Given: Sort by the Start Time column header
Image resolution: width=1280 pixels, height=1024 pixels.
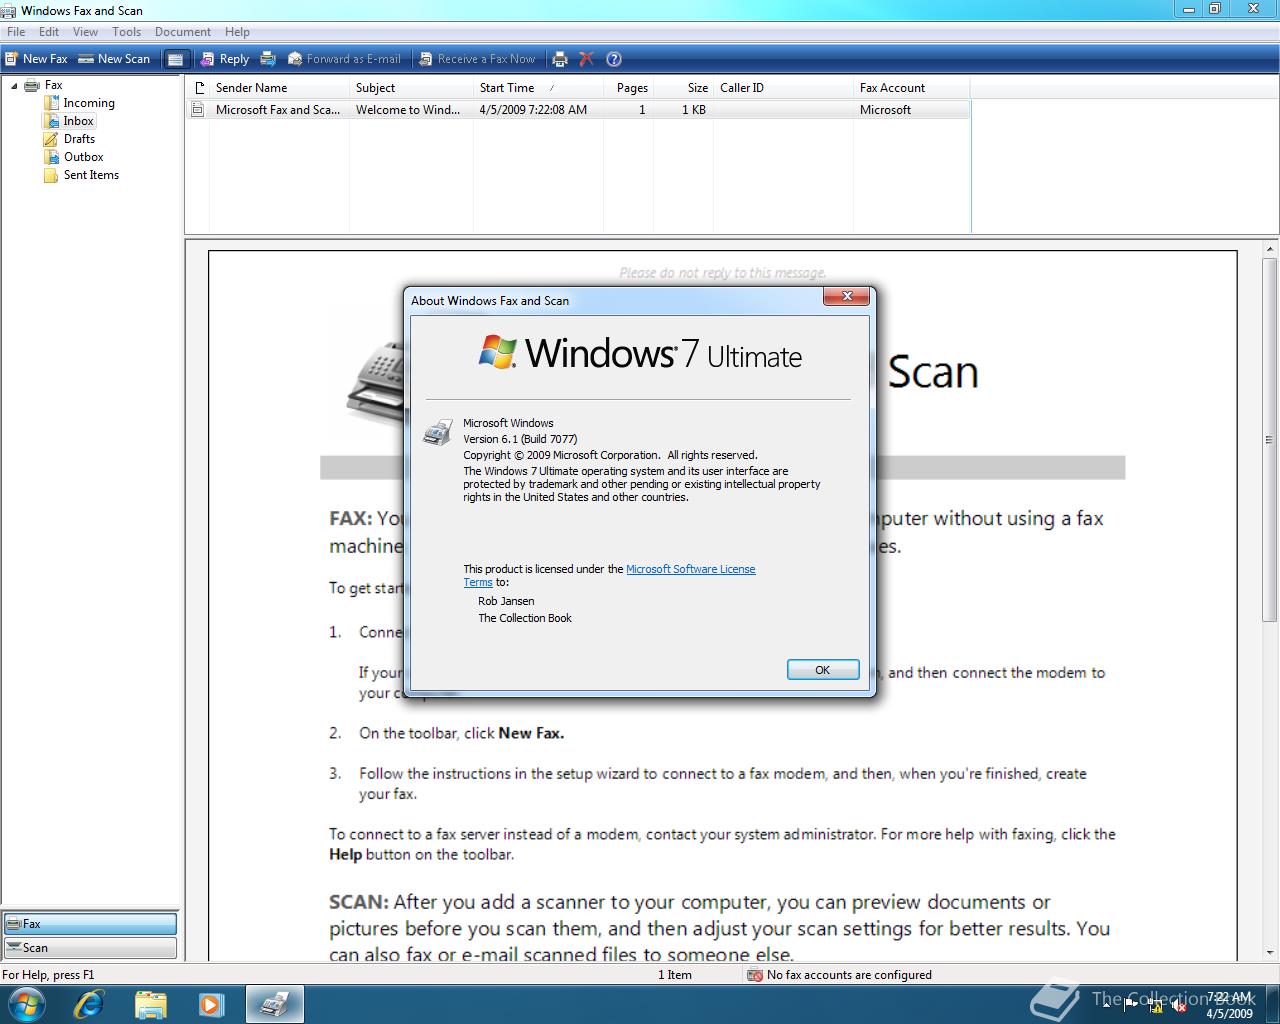Looking at the screenshot, I should click(538, 88).
